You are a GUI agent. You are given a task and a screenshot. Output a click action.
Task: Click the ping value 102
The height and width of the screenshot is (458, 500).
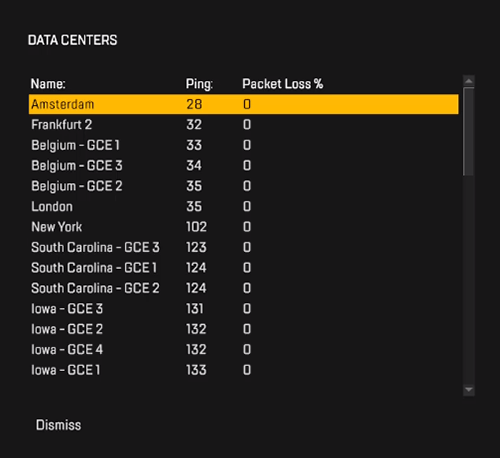tap(196, 227)
